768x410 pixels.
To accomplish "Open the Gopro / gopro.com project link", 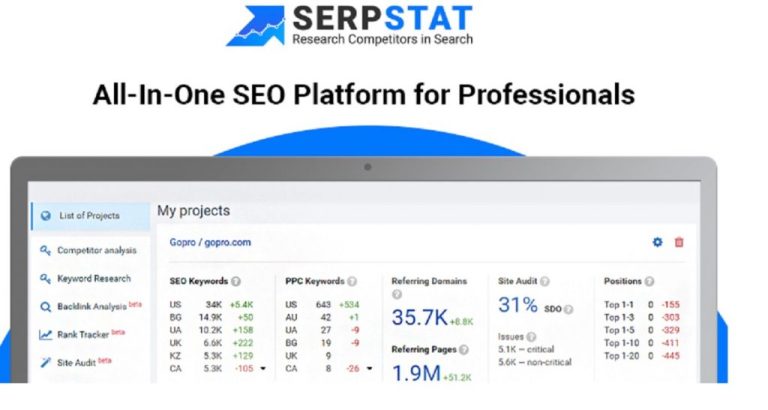I will (210, 242).
